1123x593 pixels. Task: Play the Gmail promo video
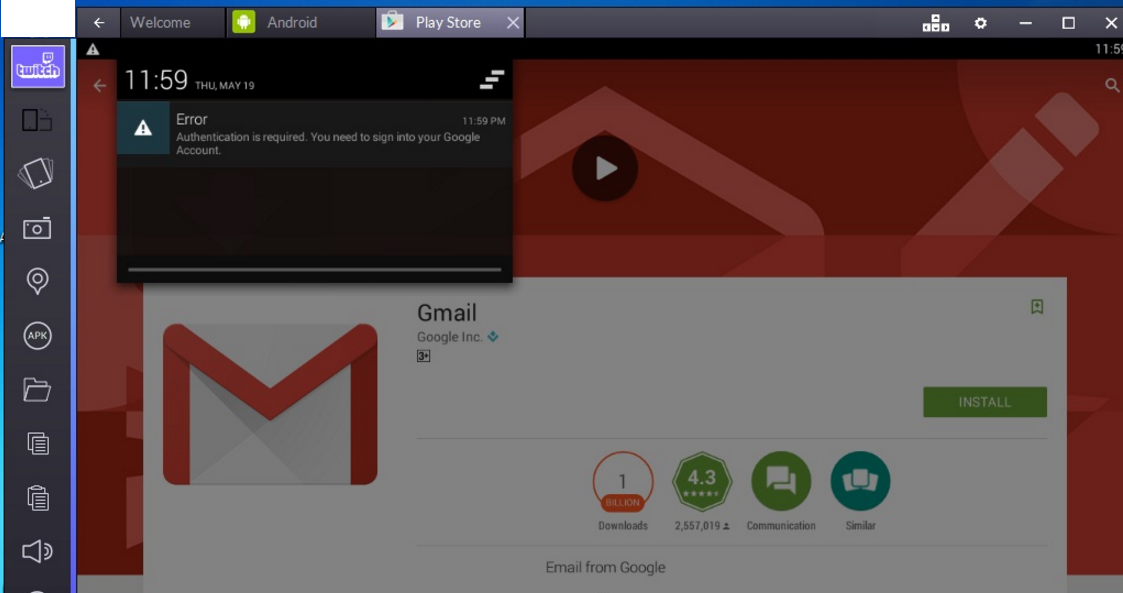(x=605, y=168)
